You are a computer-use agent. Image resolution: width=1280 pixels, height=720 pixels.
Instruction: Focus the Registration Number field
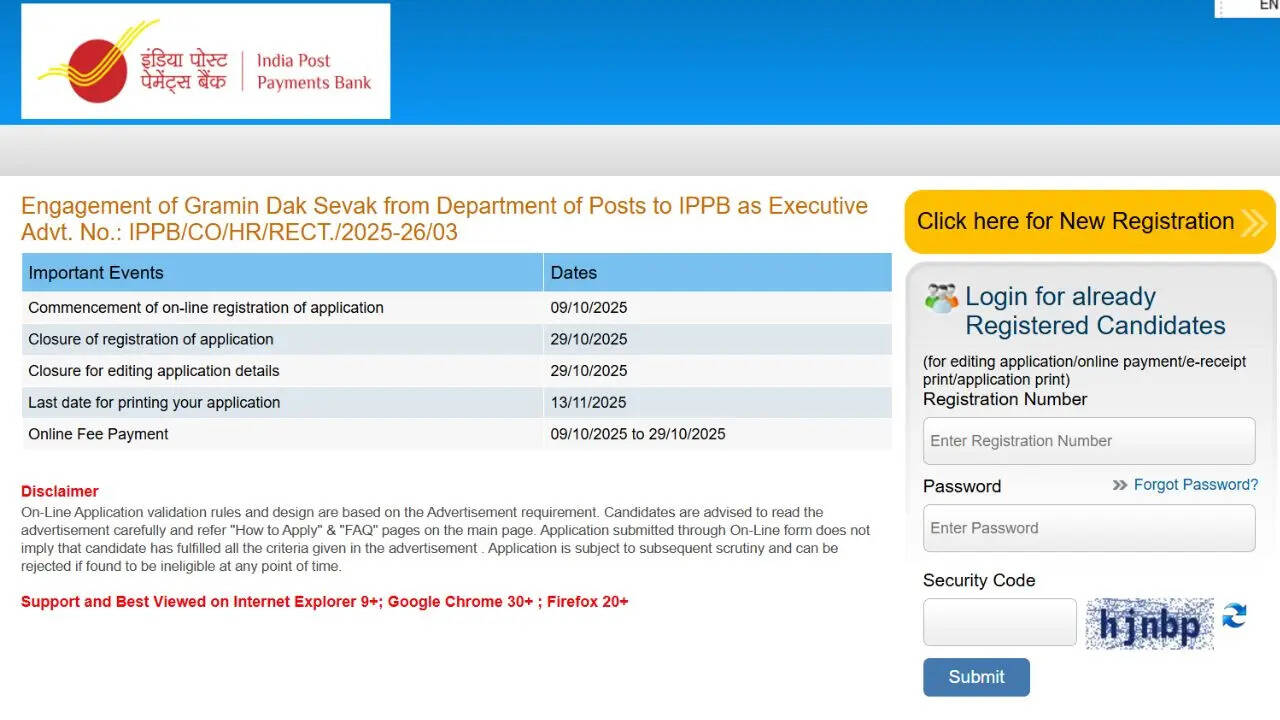(1088, 441)
